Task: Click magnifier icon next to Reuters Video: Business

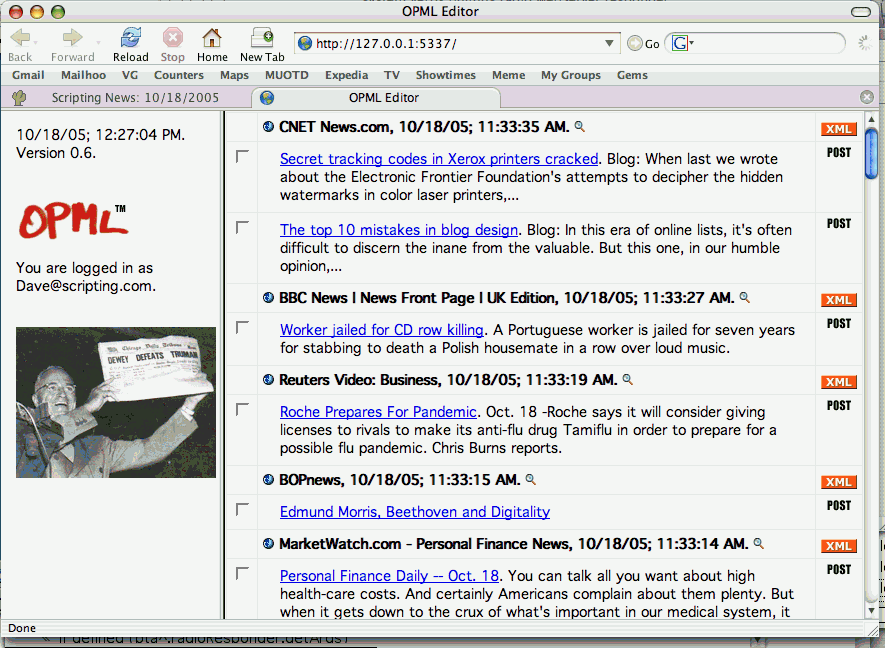Action: (x=628, y=380)
